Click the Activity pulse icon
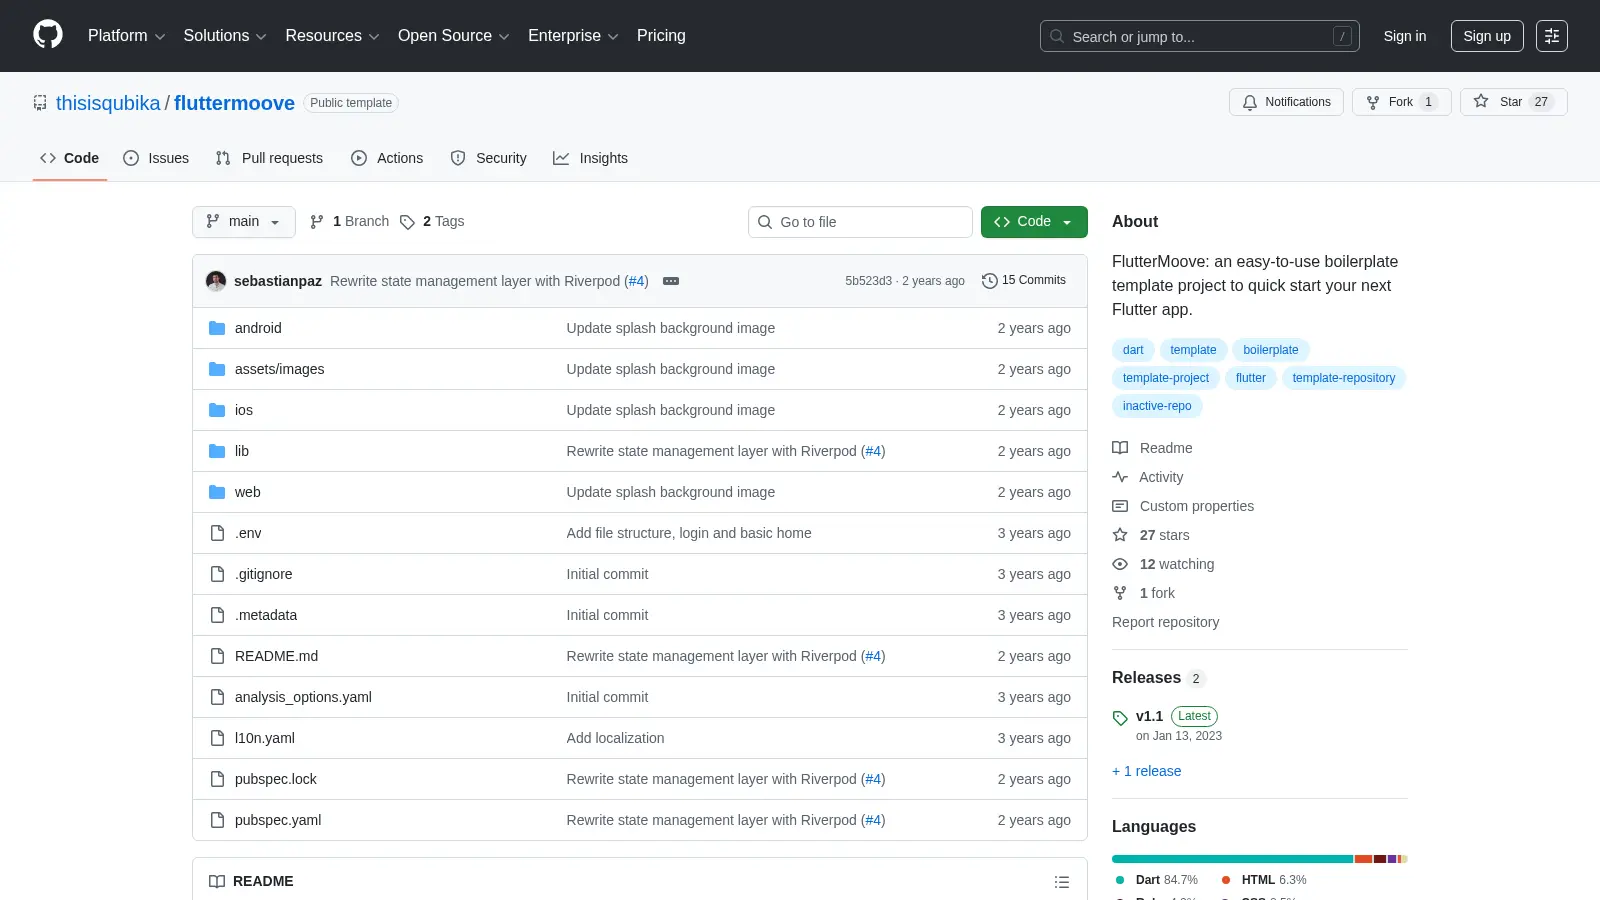Image resolution: width=1600 pixels, height=900 pixels. coord(1120,477)
